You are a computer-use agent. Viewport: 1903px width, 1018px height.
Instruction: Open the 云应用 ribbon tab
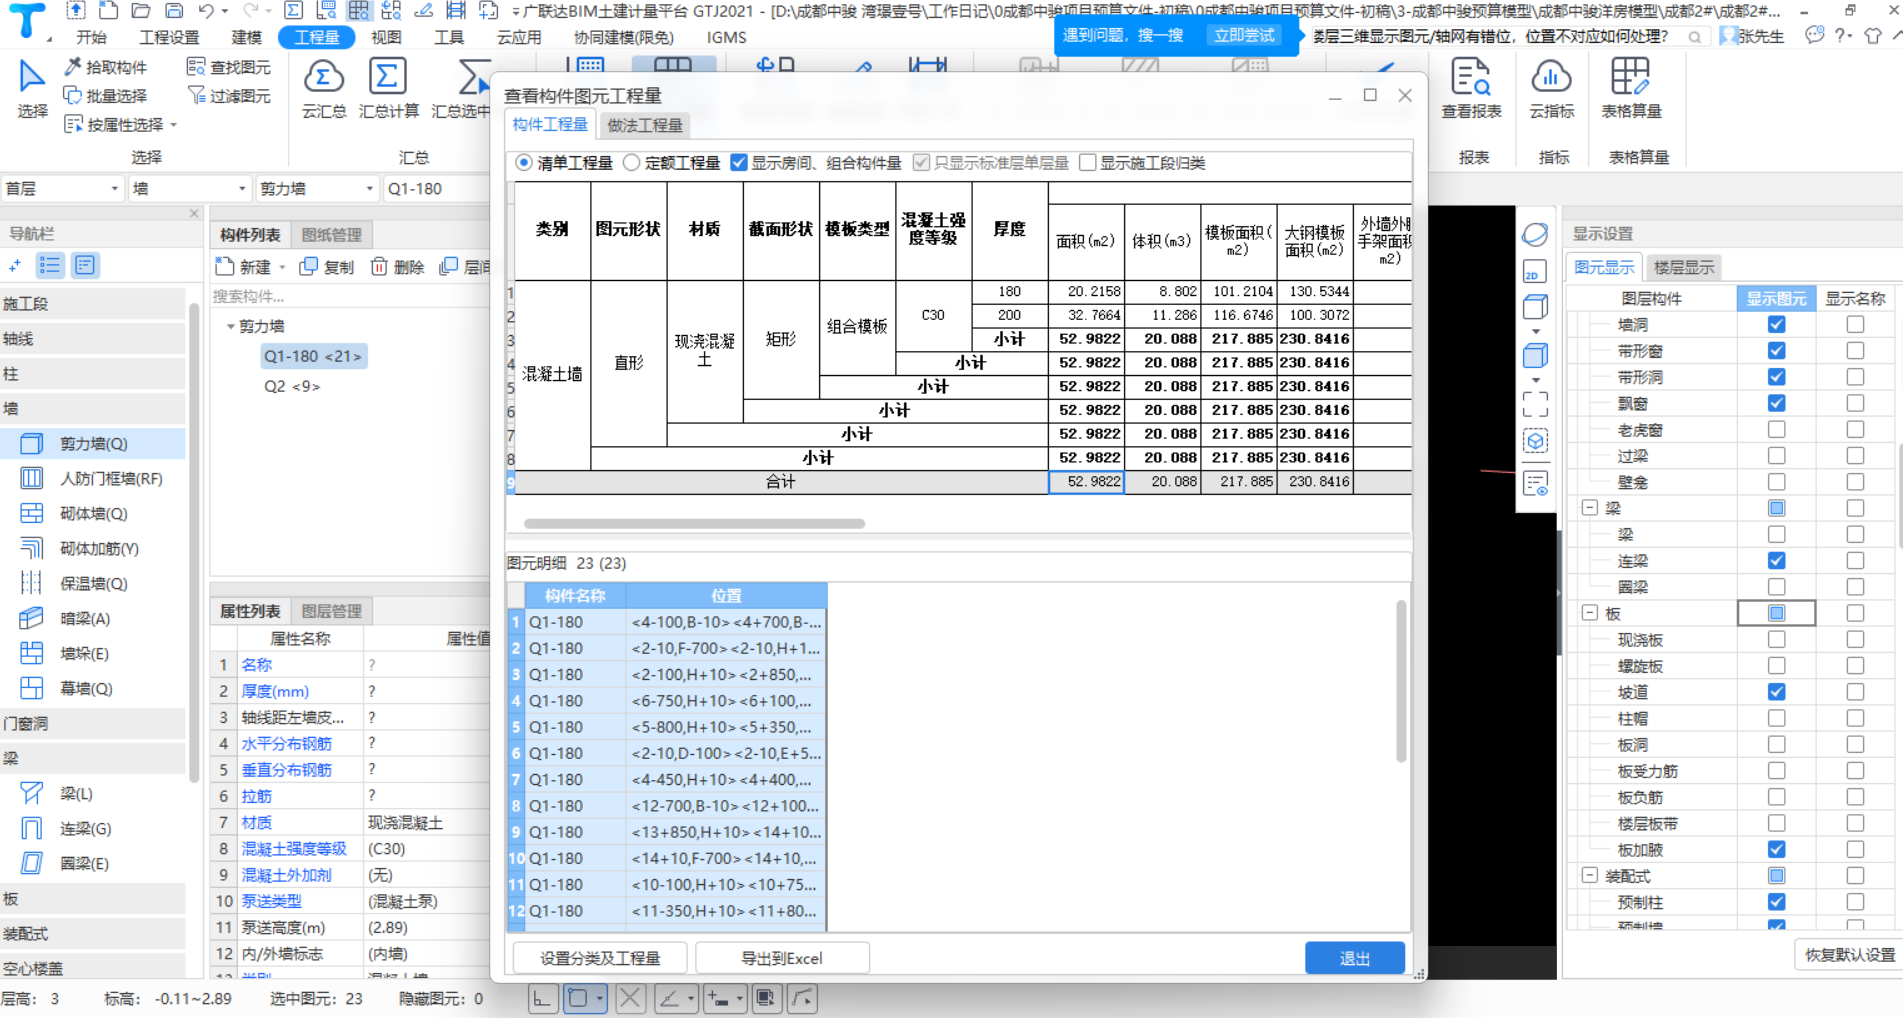tap(519, 37)
